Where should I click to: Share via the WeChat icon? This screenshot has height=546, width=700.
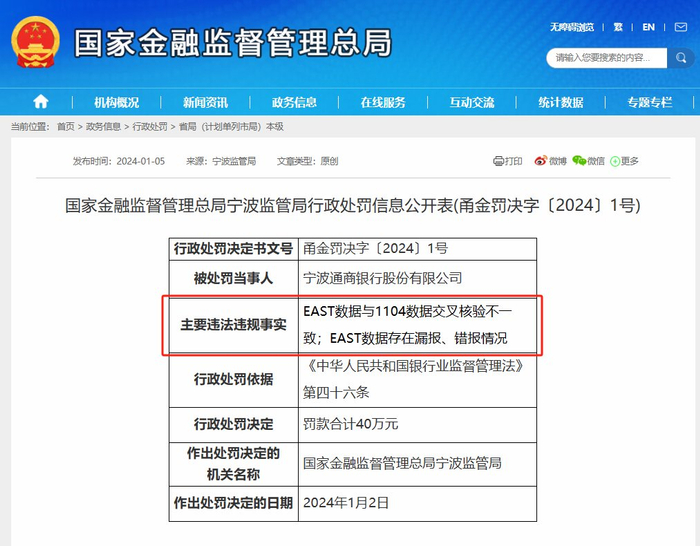tap(579, 161)
